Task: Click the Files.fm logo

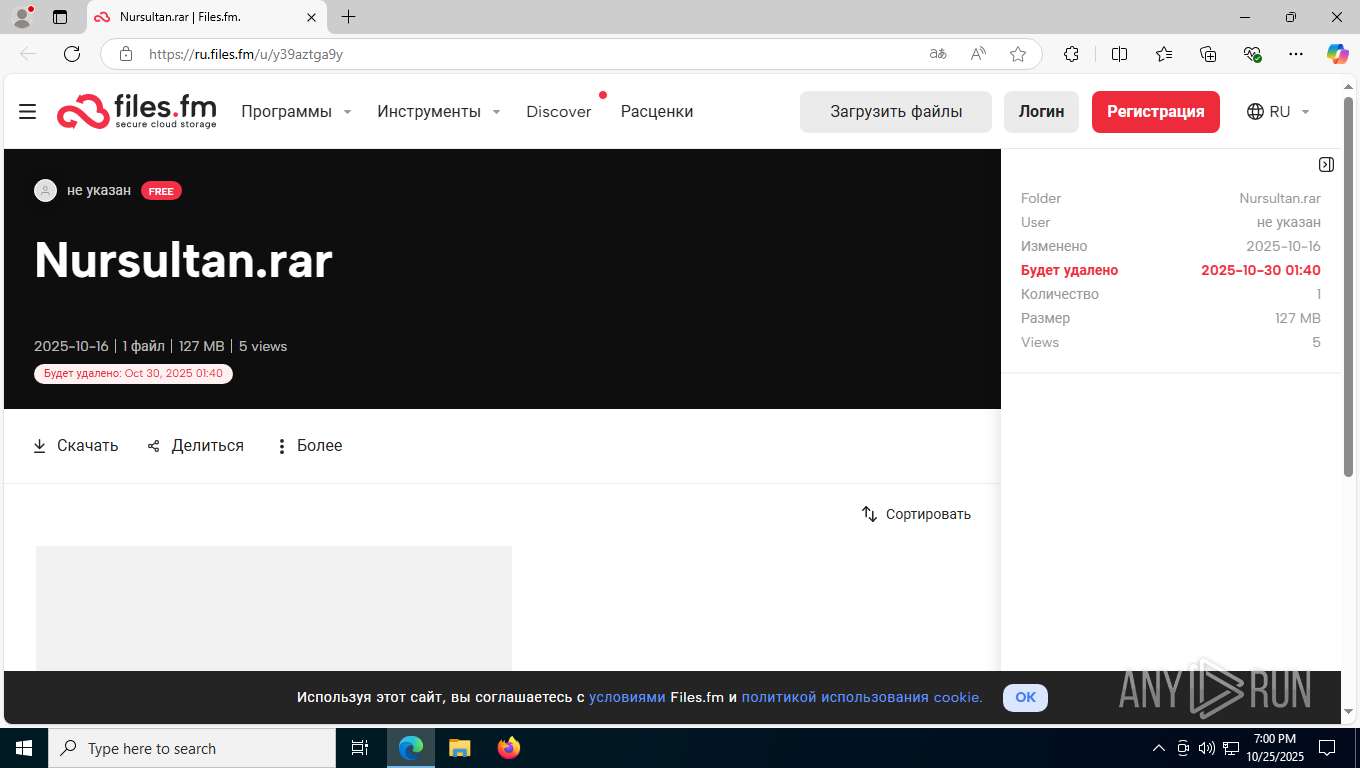Action: [137, 111]
